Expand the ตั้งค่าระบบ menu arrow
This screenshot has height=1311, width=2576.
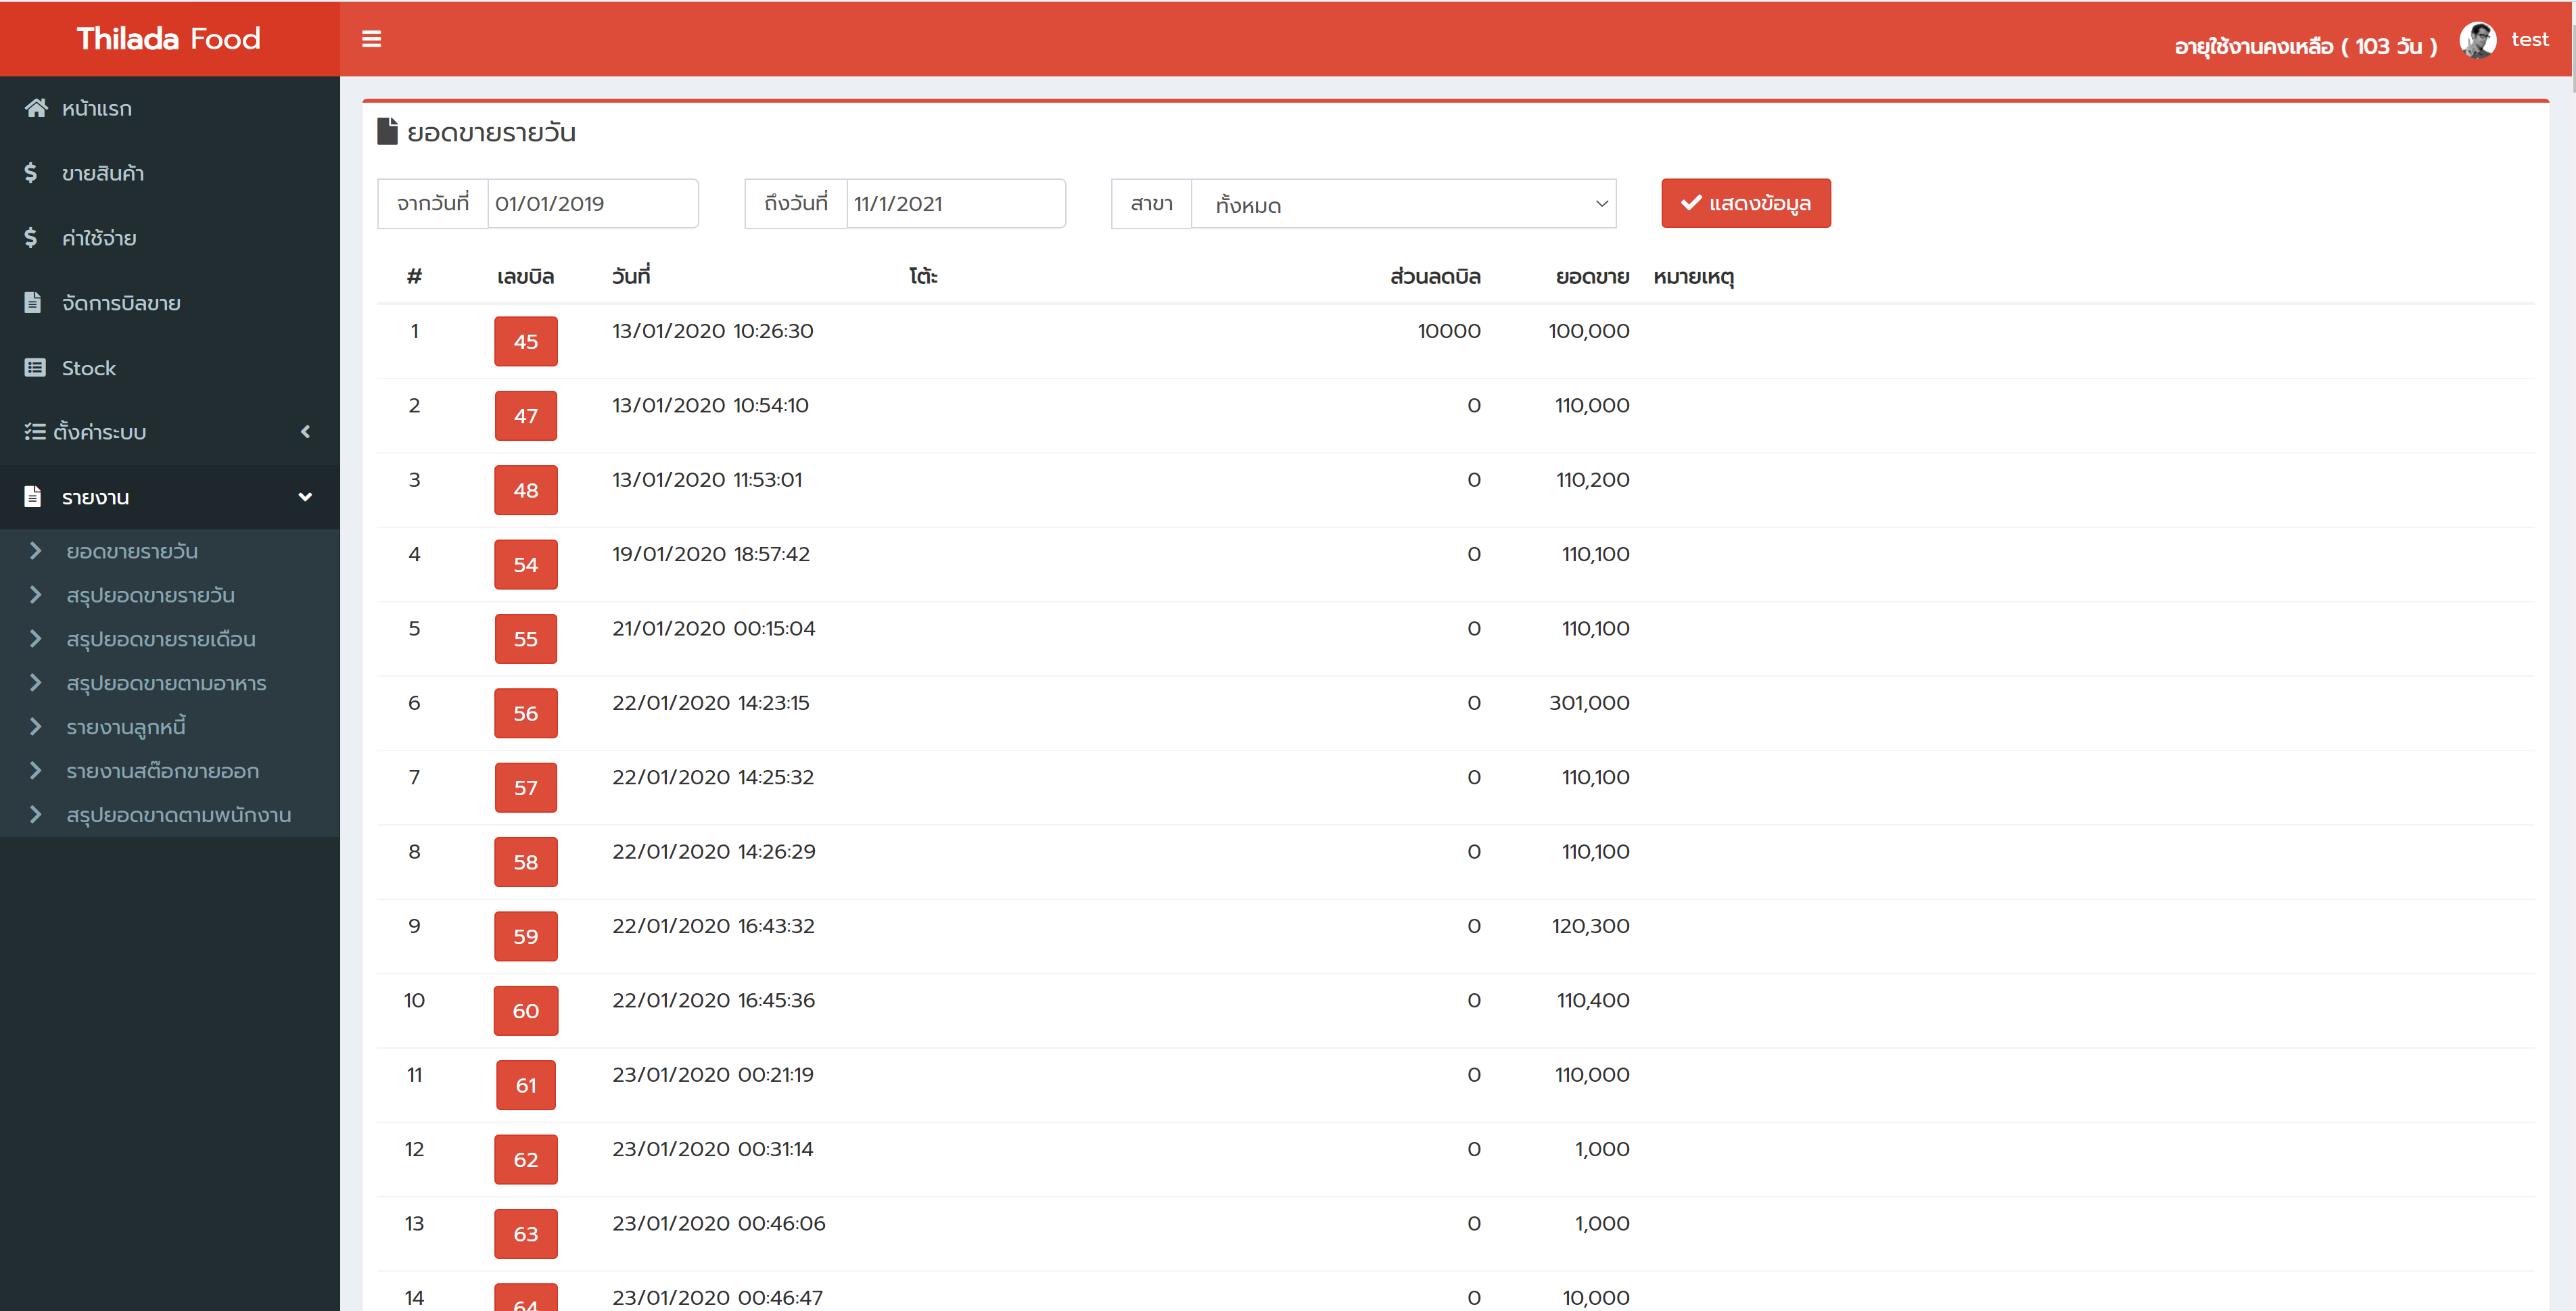click(306, 432)
